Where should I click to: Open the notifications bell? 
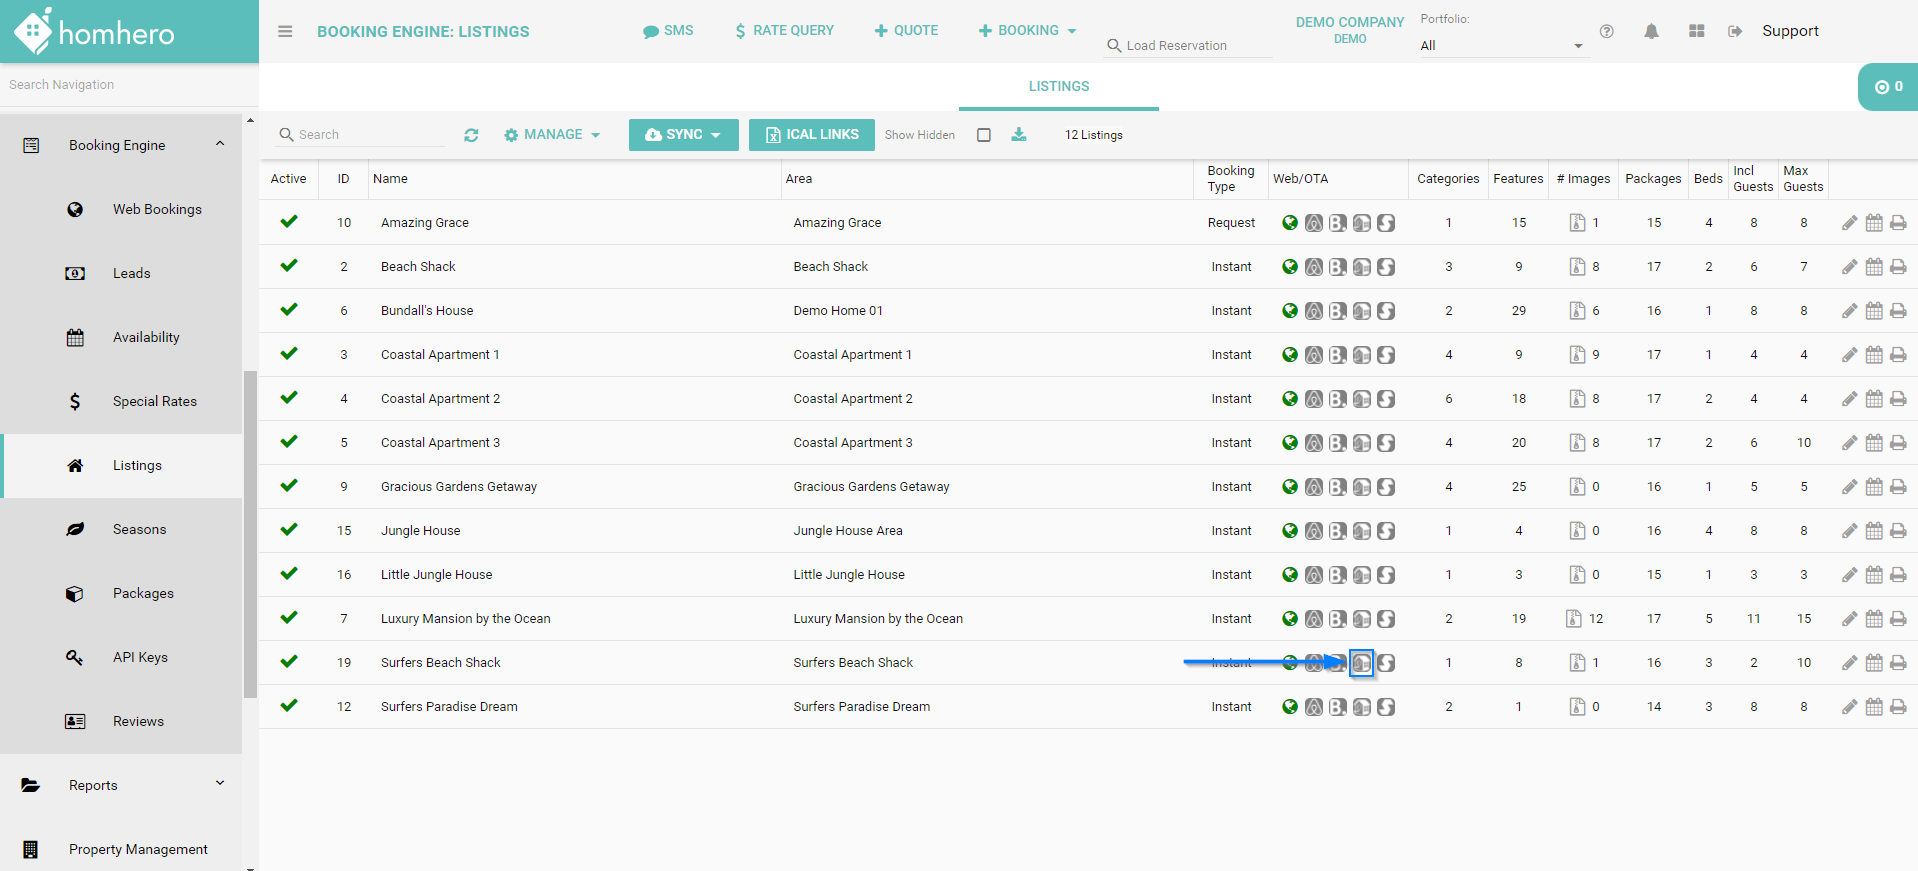[1651, 31]
